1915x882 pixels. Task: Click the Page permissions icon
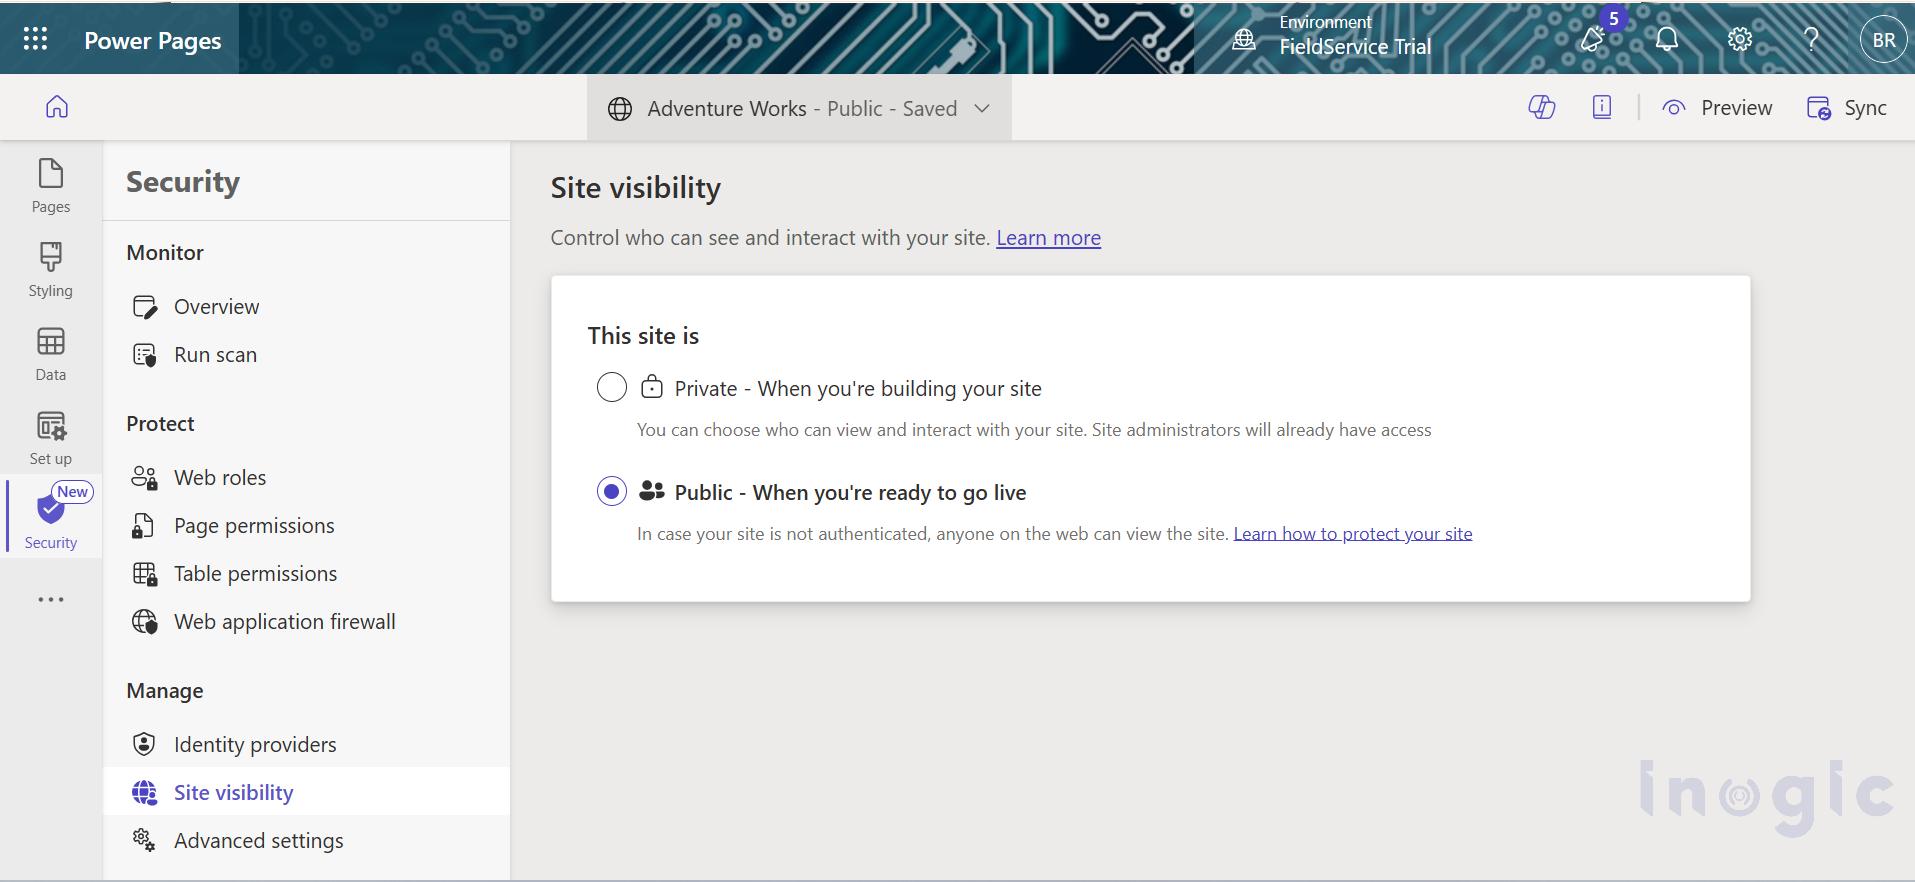pos(143,526)
